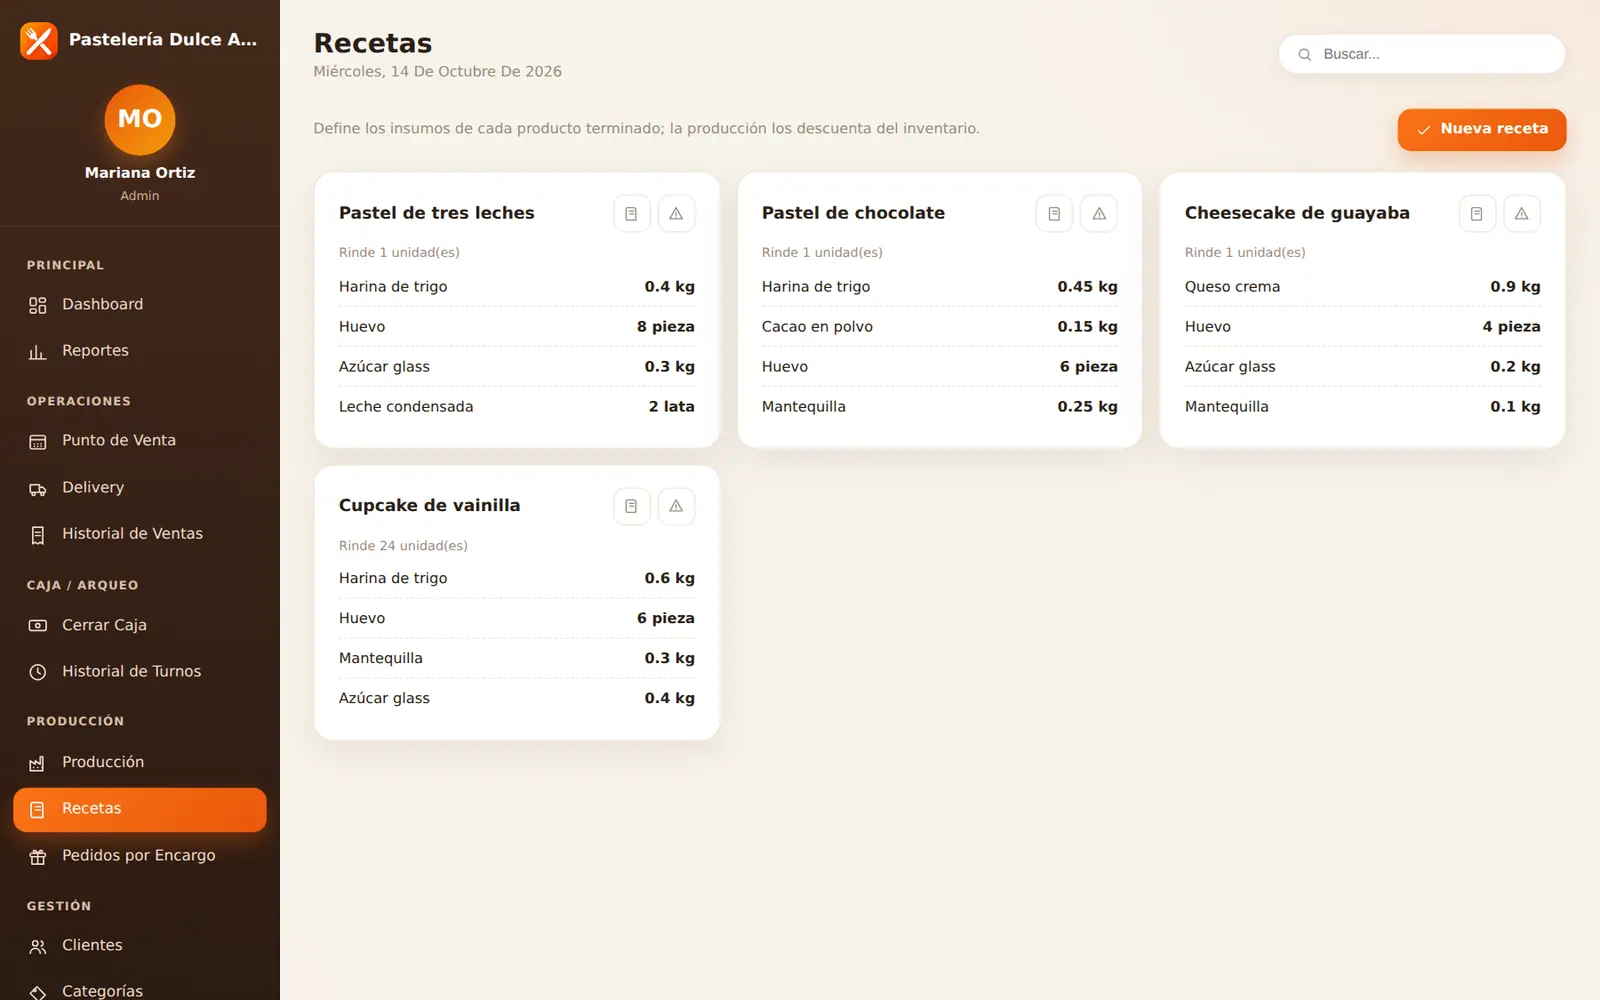This screenshot has width=1600, height=1000.
Task: Click the document icon on Cupcake de vainilla card
Action: click(x=631, y=506)
